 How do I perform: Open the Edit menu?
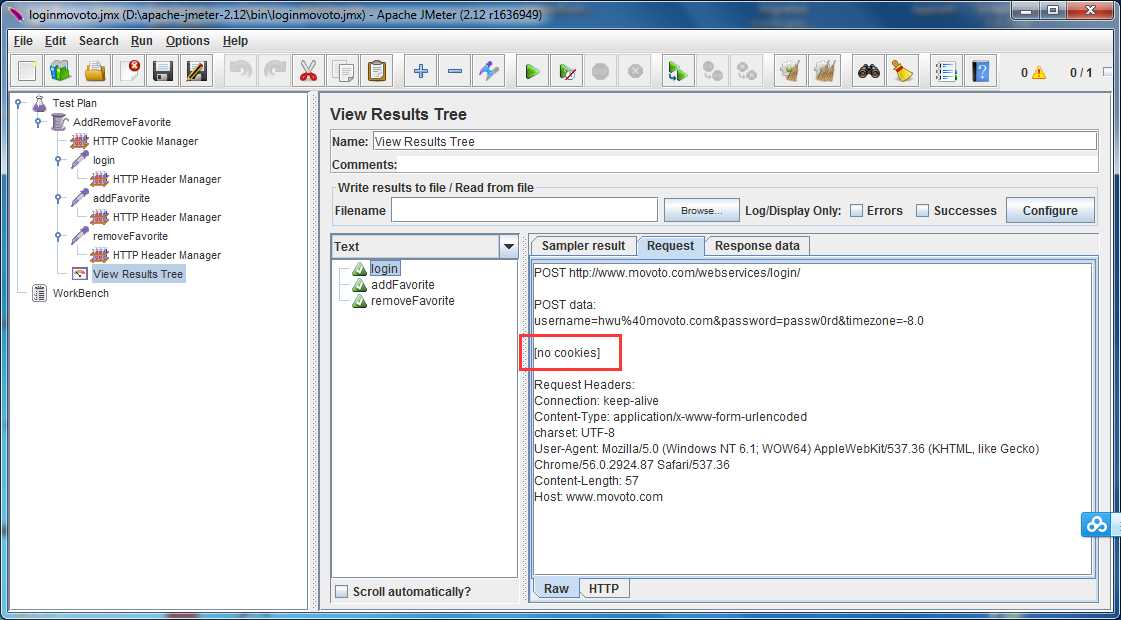[55, 41]
